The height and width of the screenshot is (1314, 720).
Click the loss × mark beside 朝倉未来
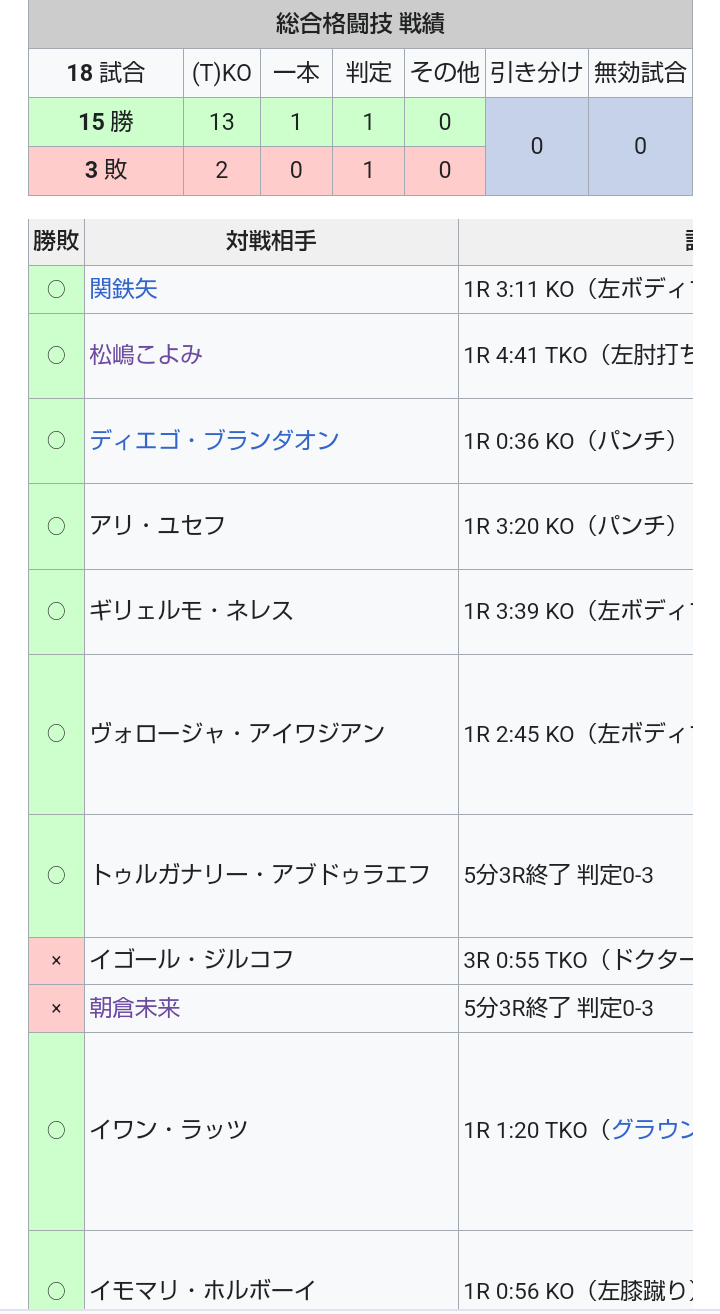click(56, 1008)
